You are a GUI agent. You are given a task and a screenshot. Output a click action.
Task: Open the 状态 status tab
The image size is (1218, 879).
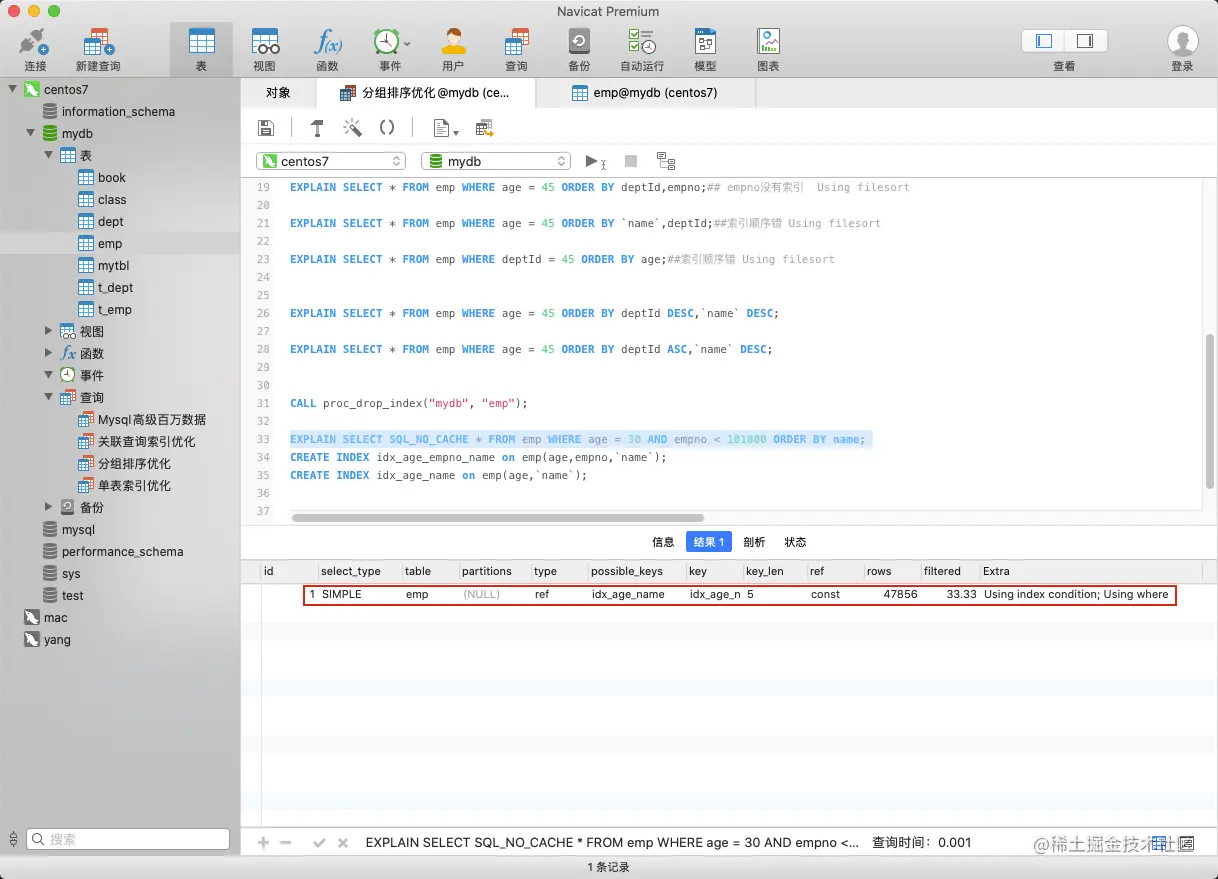795,542
